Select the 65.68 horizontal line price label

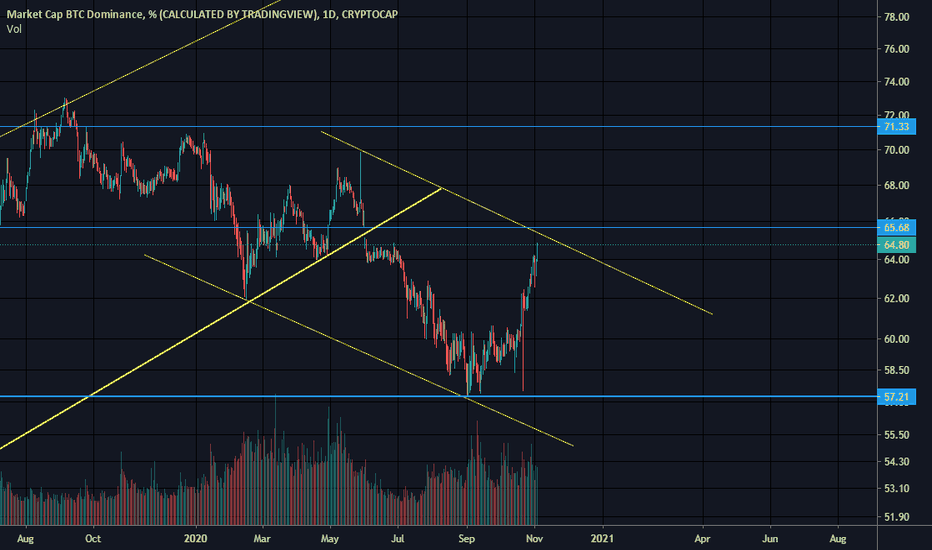coord(896,227)
